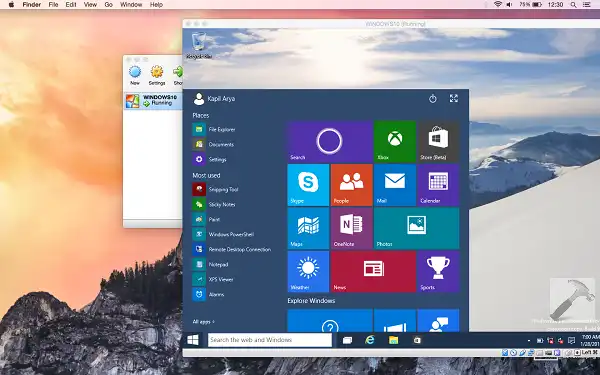This screenshot has width=600, height=375.
Task: Launch the Skype tile
Action: (x=308, y=185)
